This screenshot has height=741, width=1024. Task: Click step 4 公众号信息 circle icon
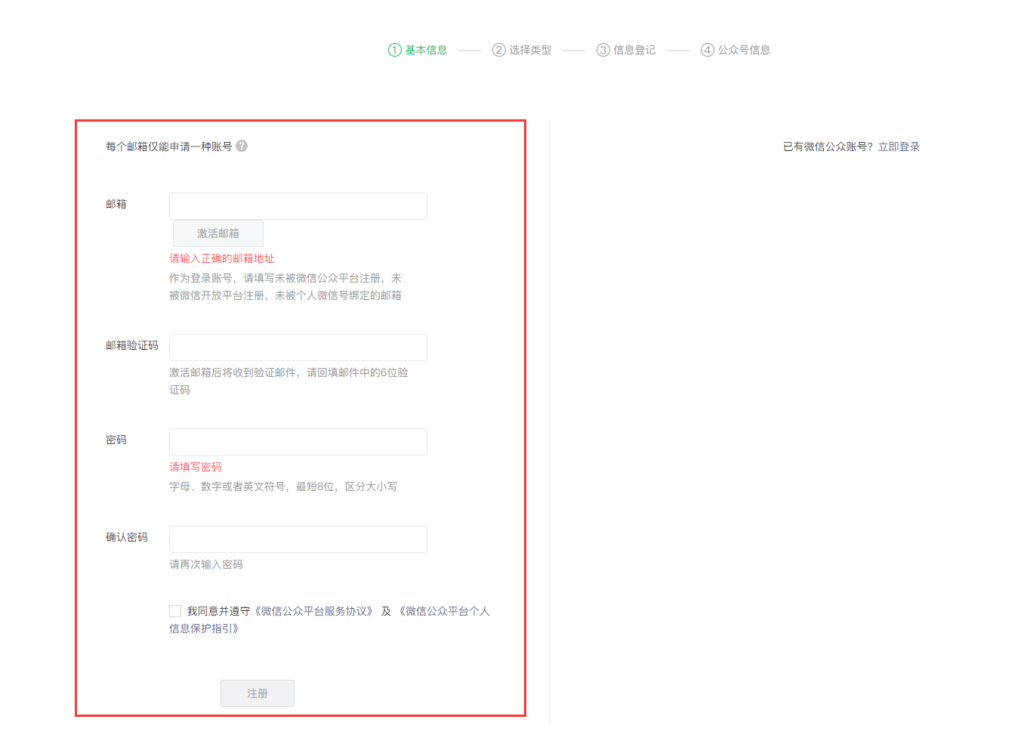coord(707,50)
